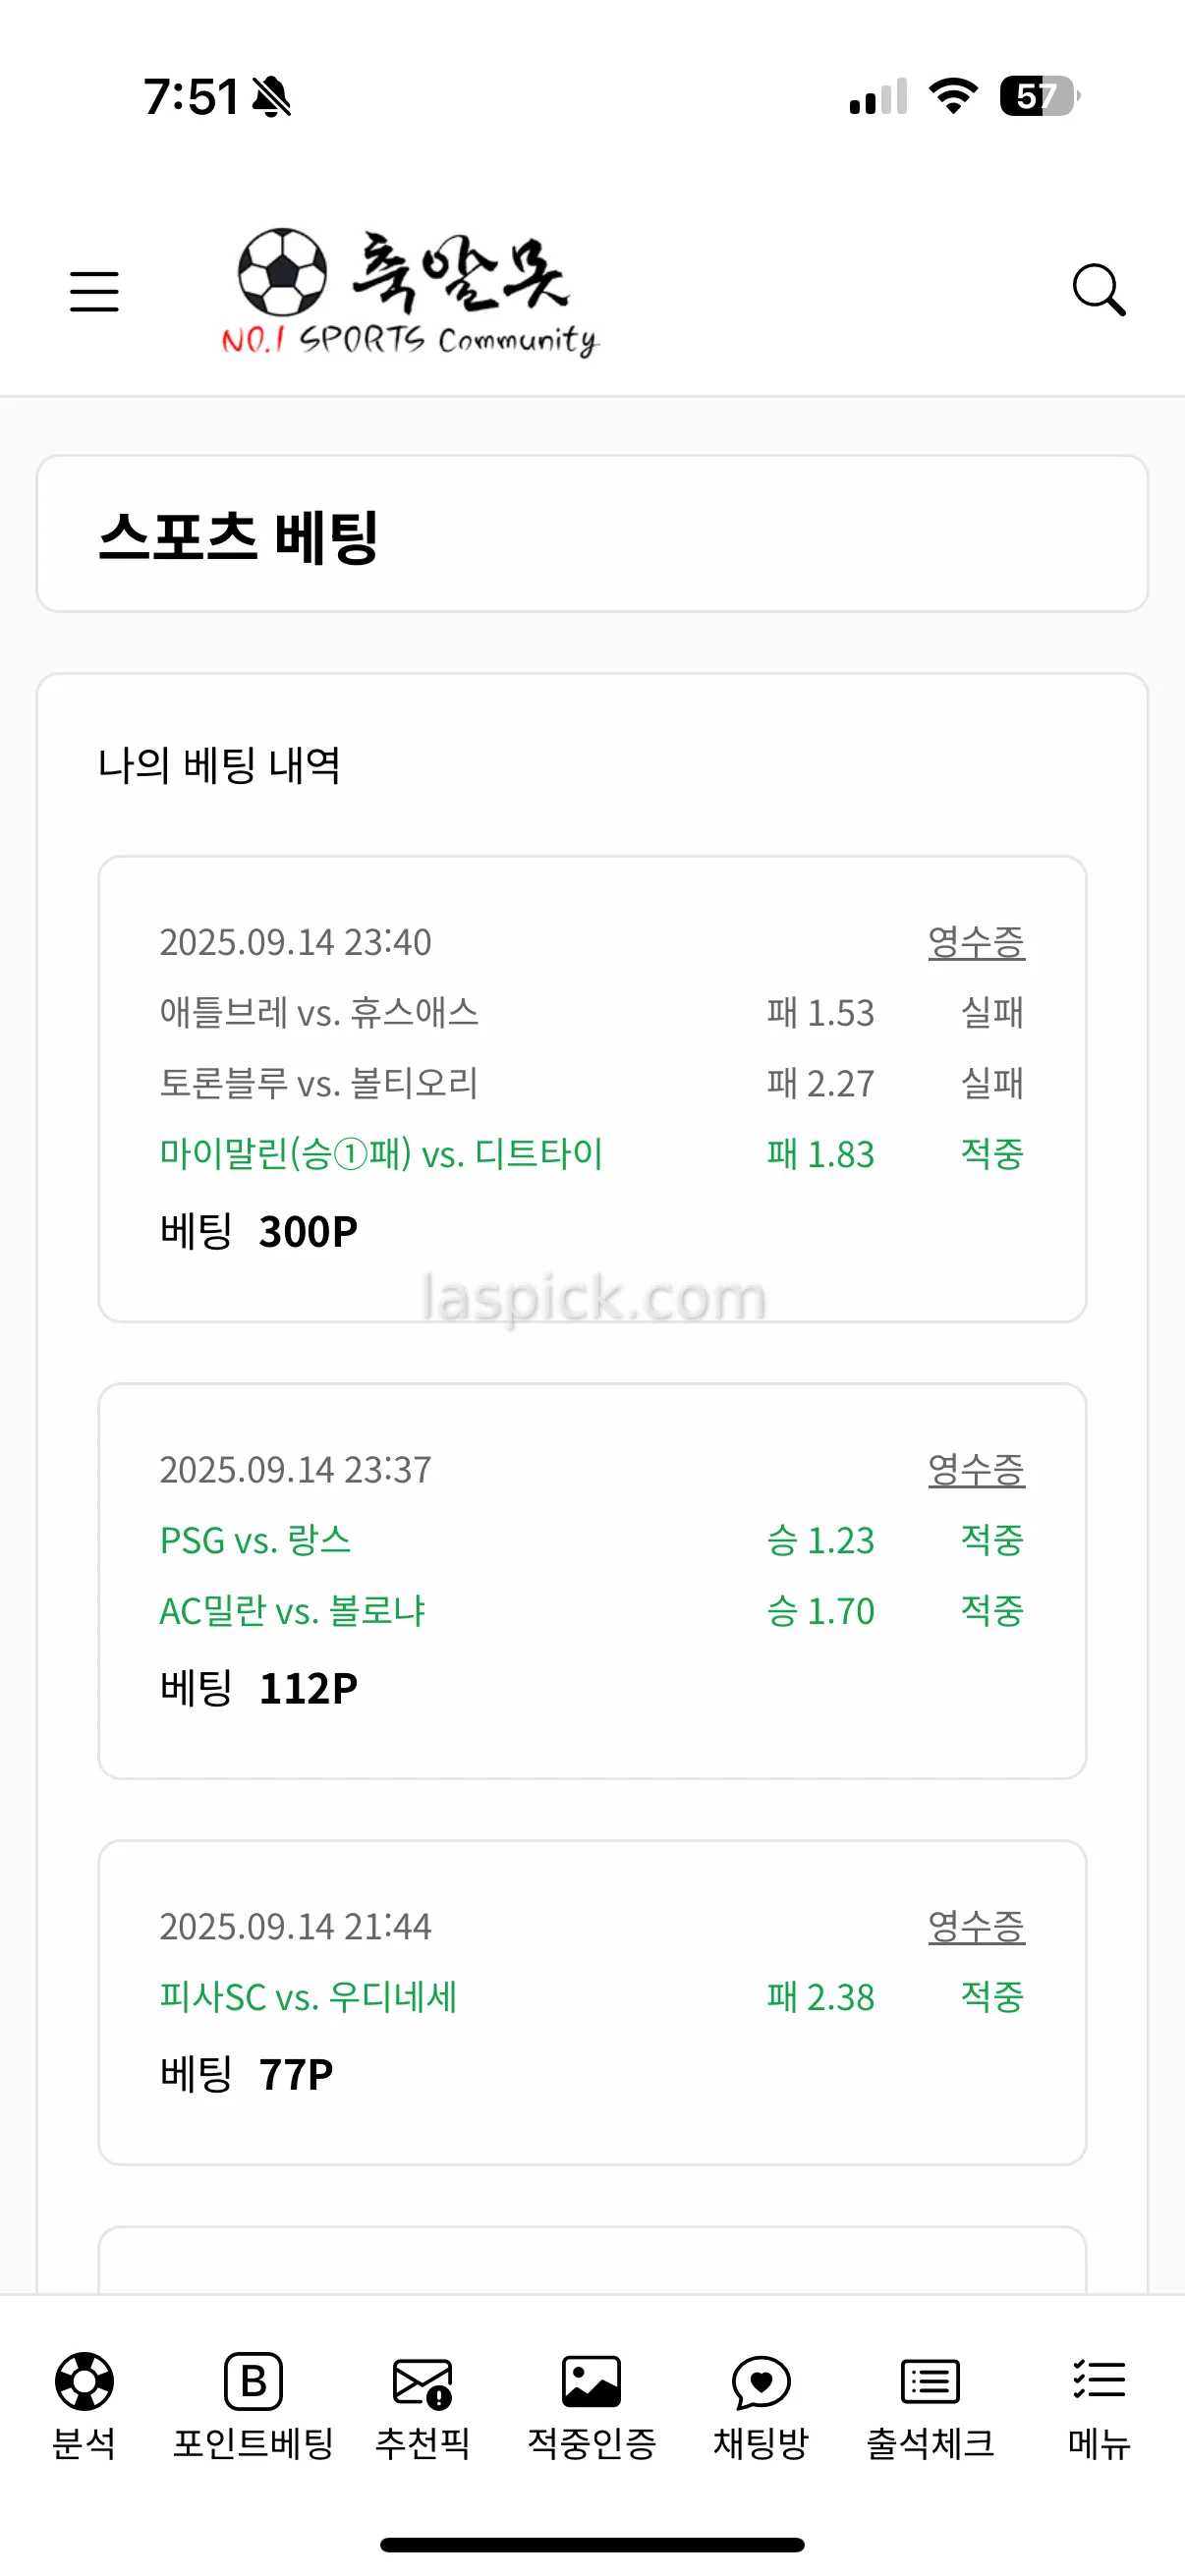1185x2576 pixels.
Task: Tap the 애틀브레 vs. 휴스애스 match
Action: click(x=319, y=1012)
